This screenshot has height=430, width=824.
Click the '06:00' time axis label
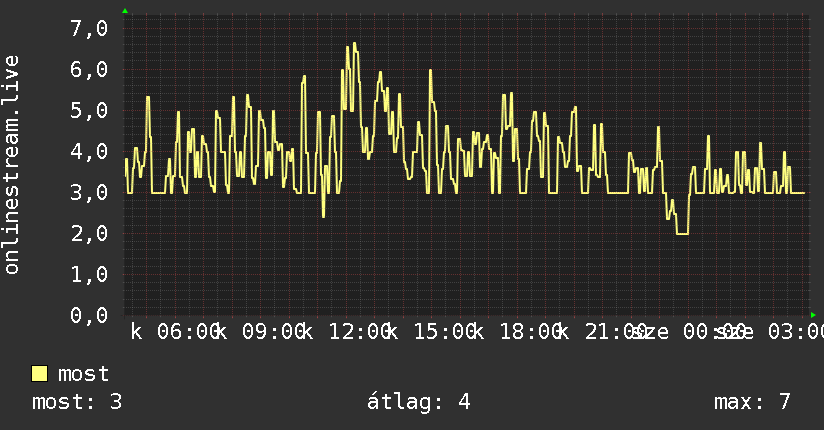pyautogui.click(x=188, y=332)
